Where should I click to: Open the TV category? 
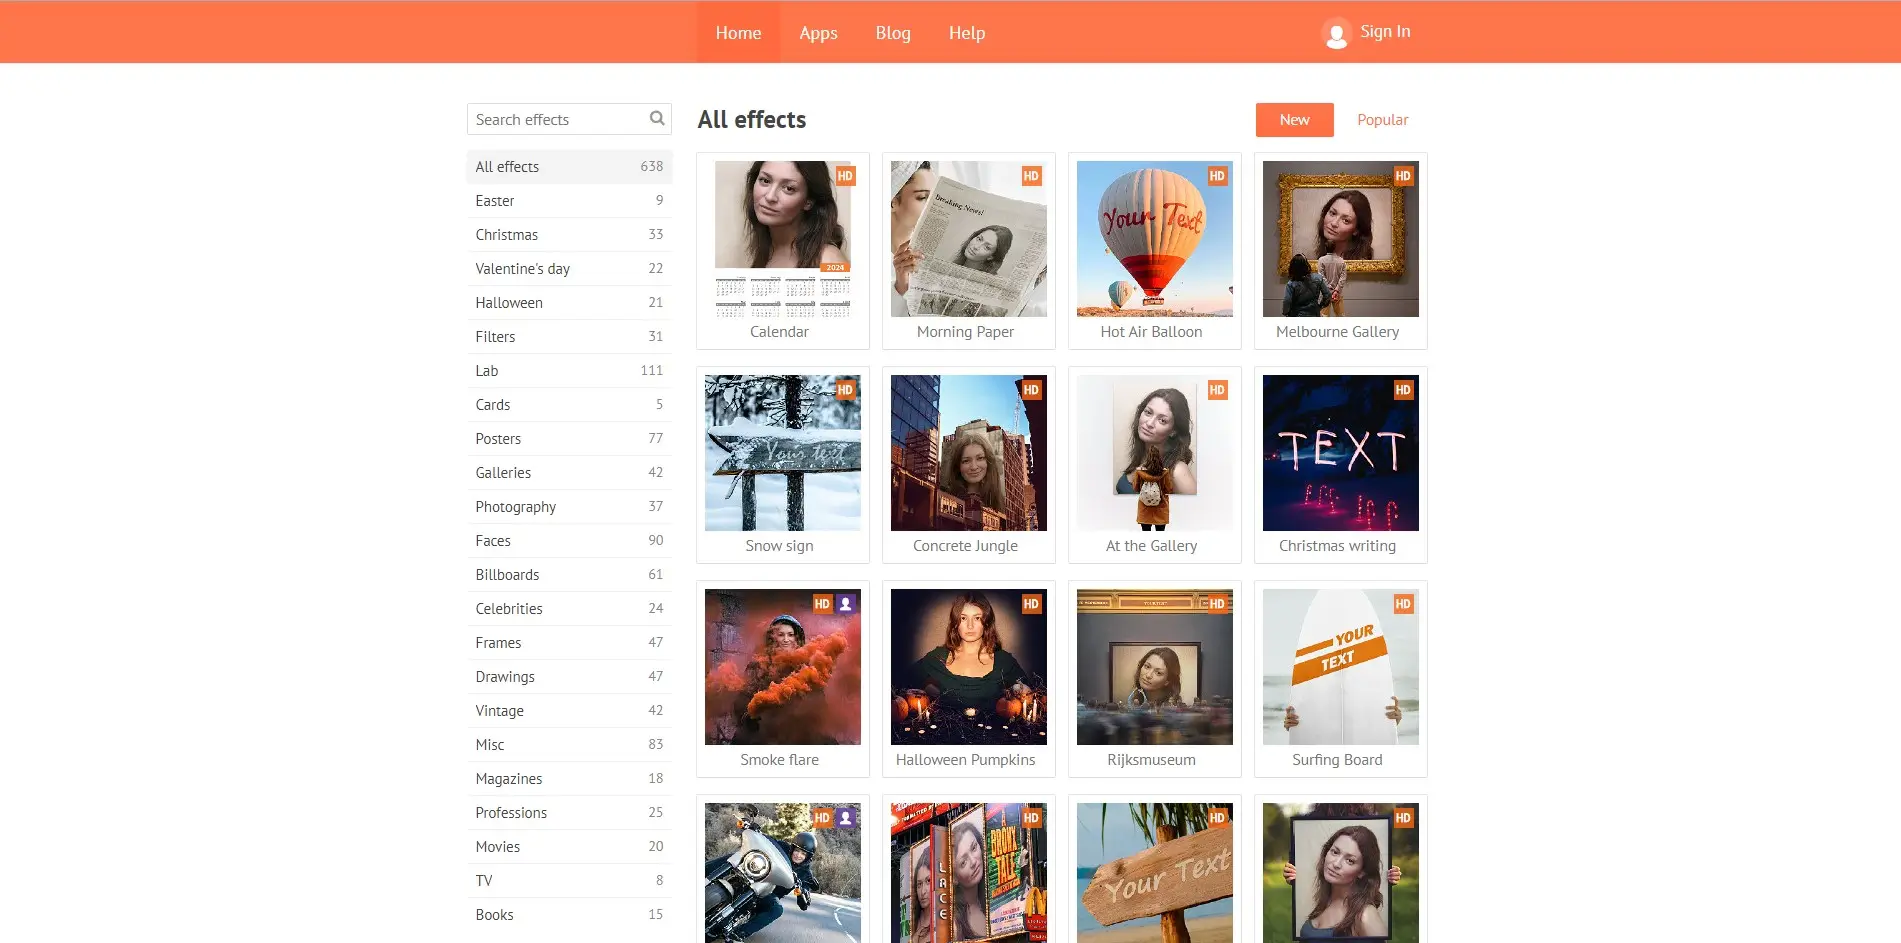coord(569,881)
